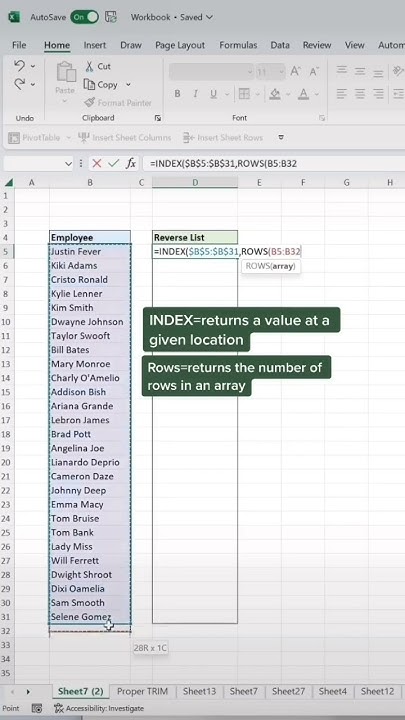Cancel formula entry with the red X
The image size is (405, 720).
click(x=96, y=163)
